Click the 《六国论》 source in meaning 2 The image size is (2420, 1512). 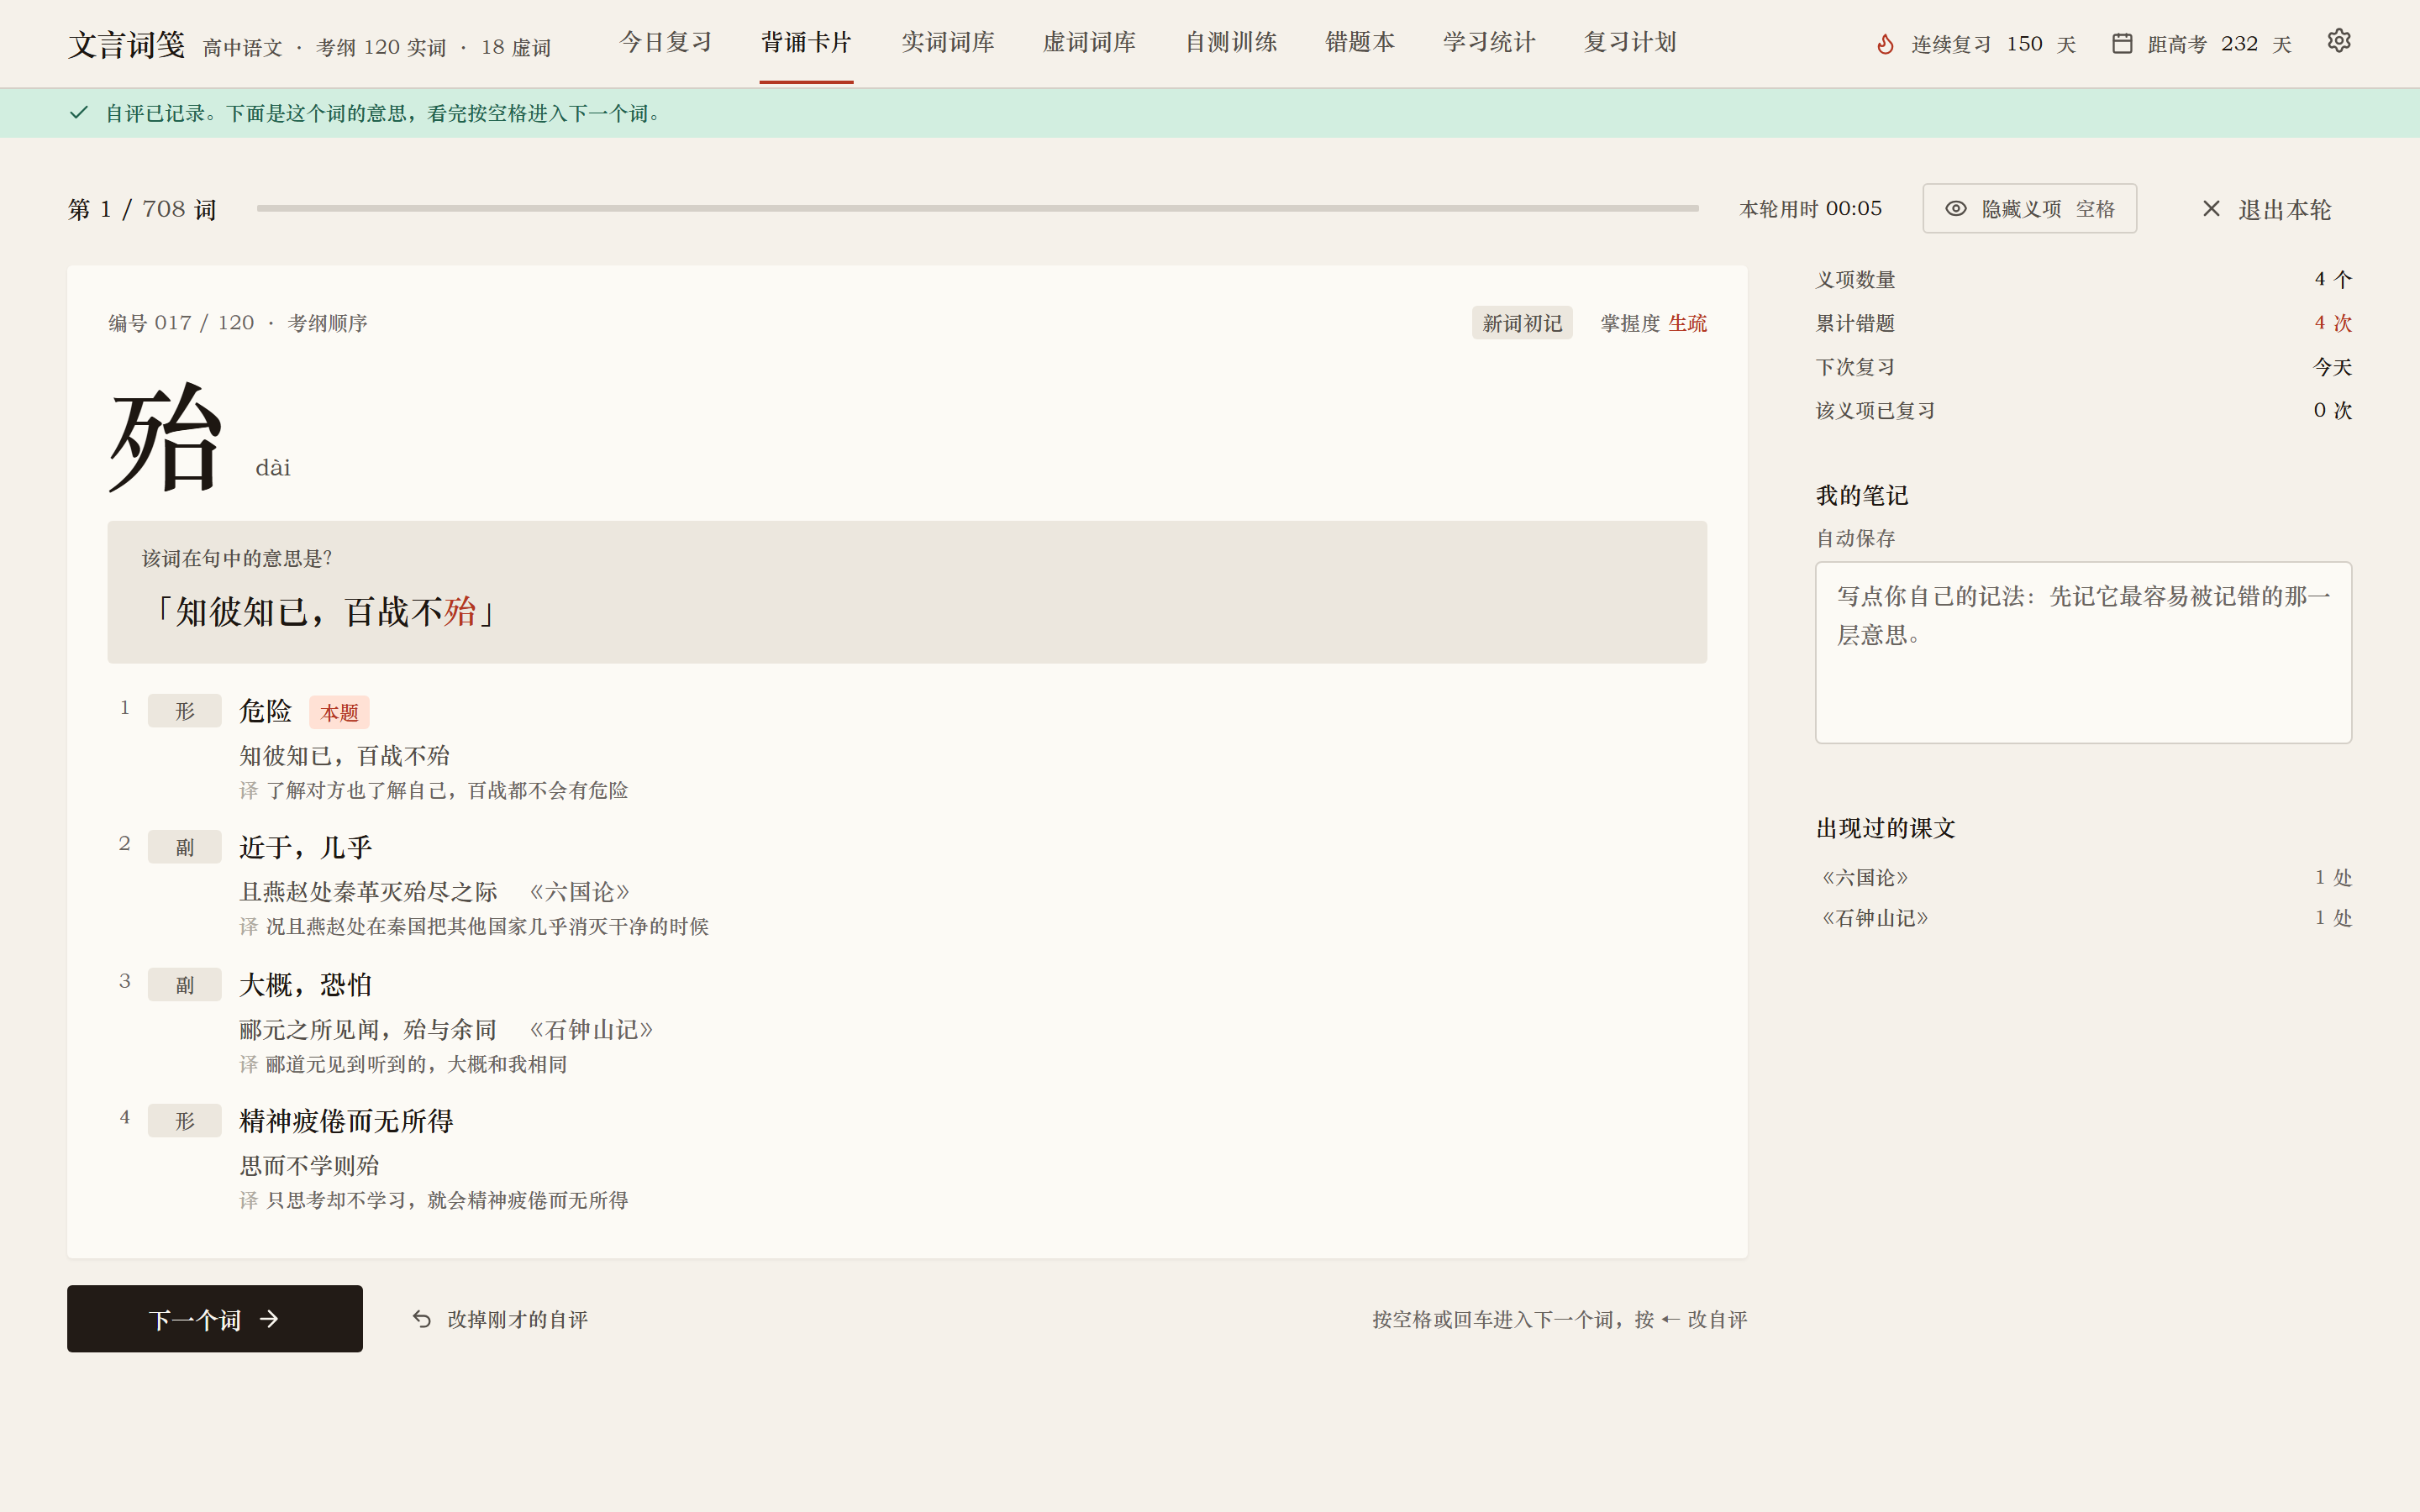[x=580, y=891]
